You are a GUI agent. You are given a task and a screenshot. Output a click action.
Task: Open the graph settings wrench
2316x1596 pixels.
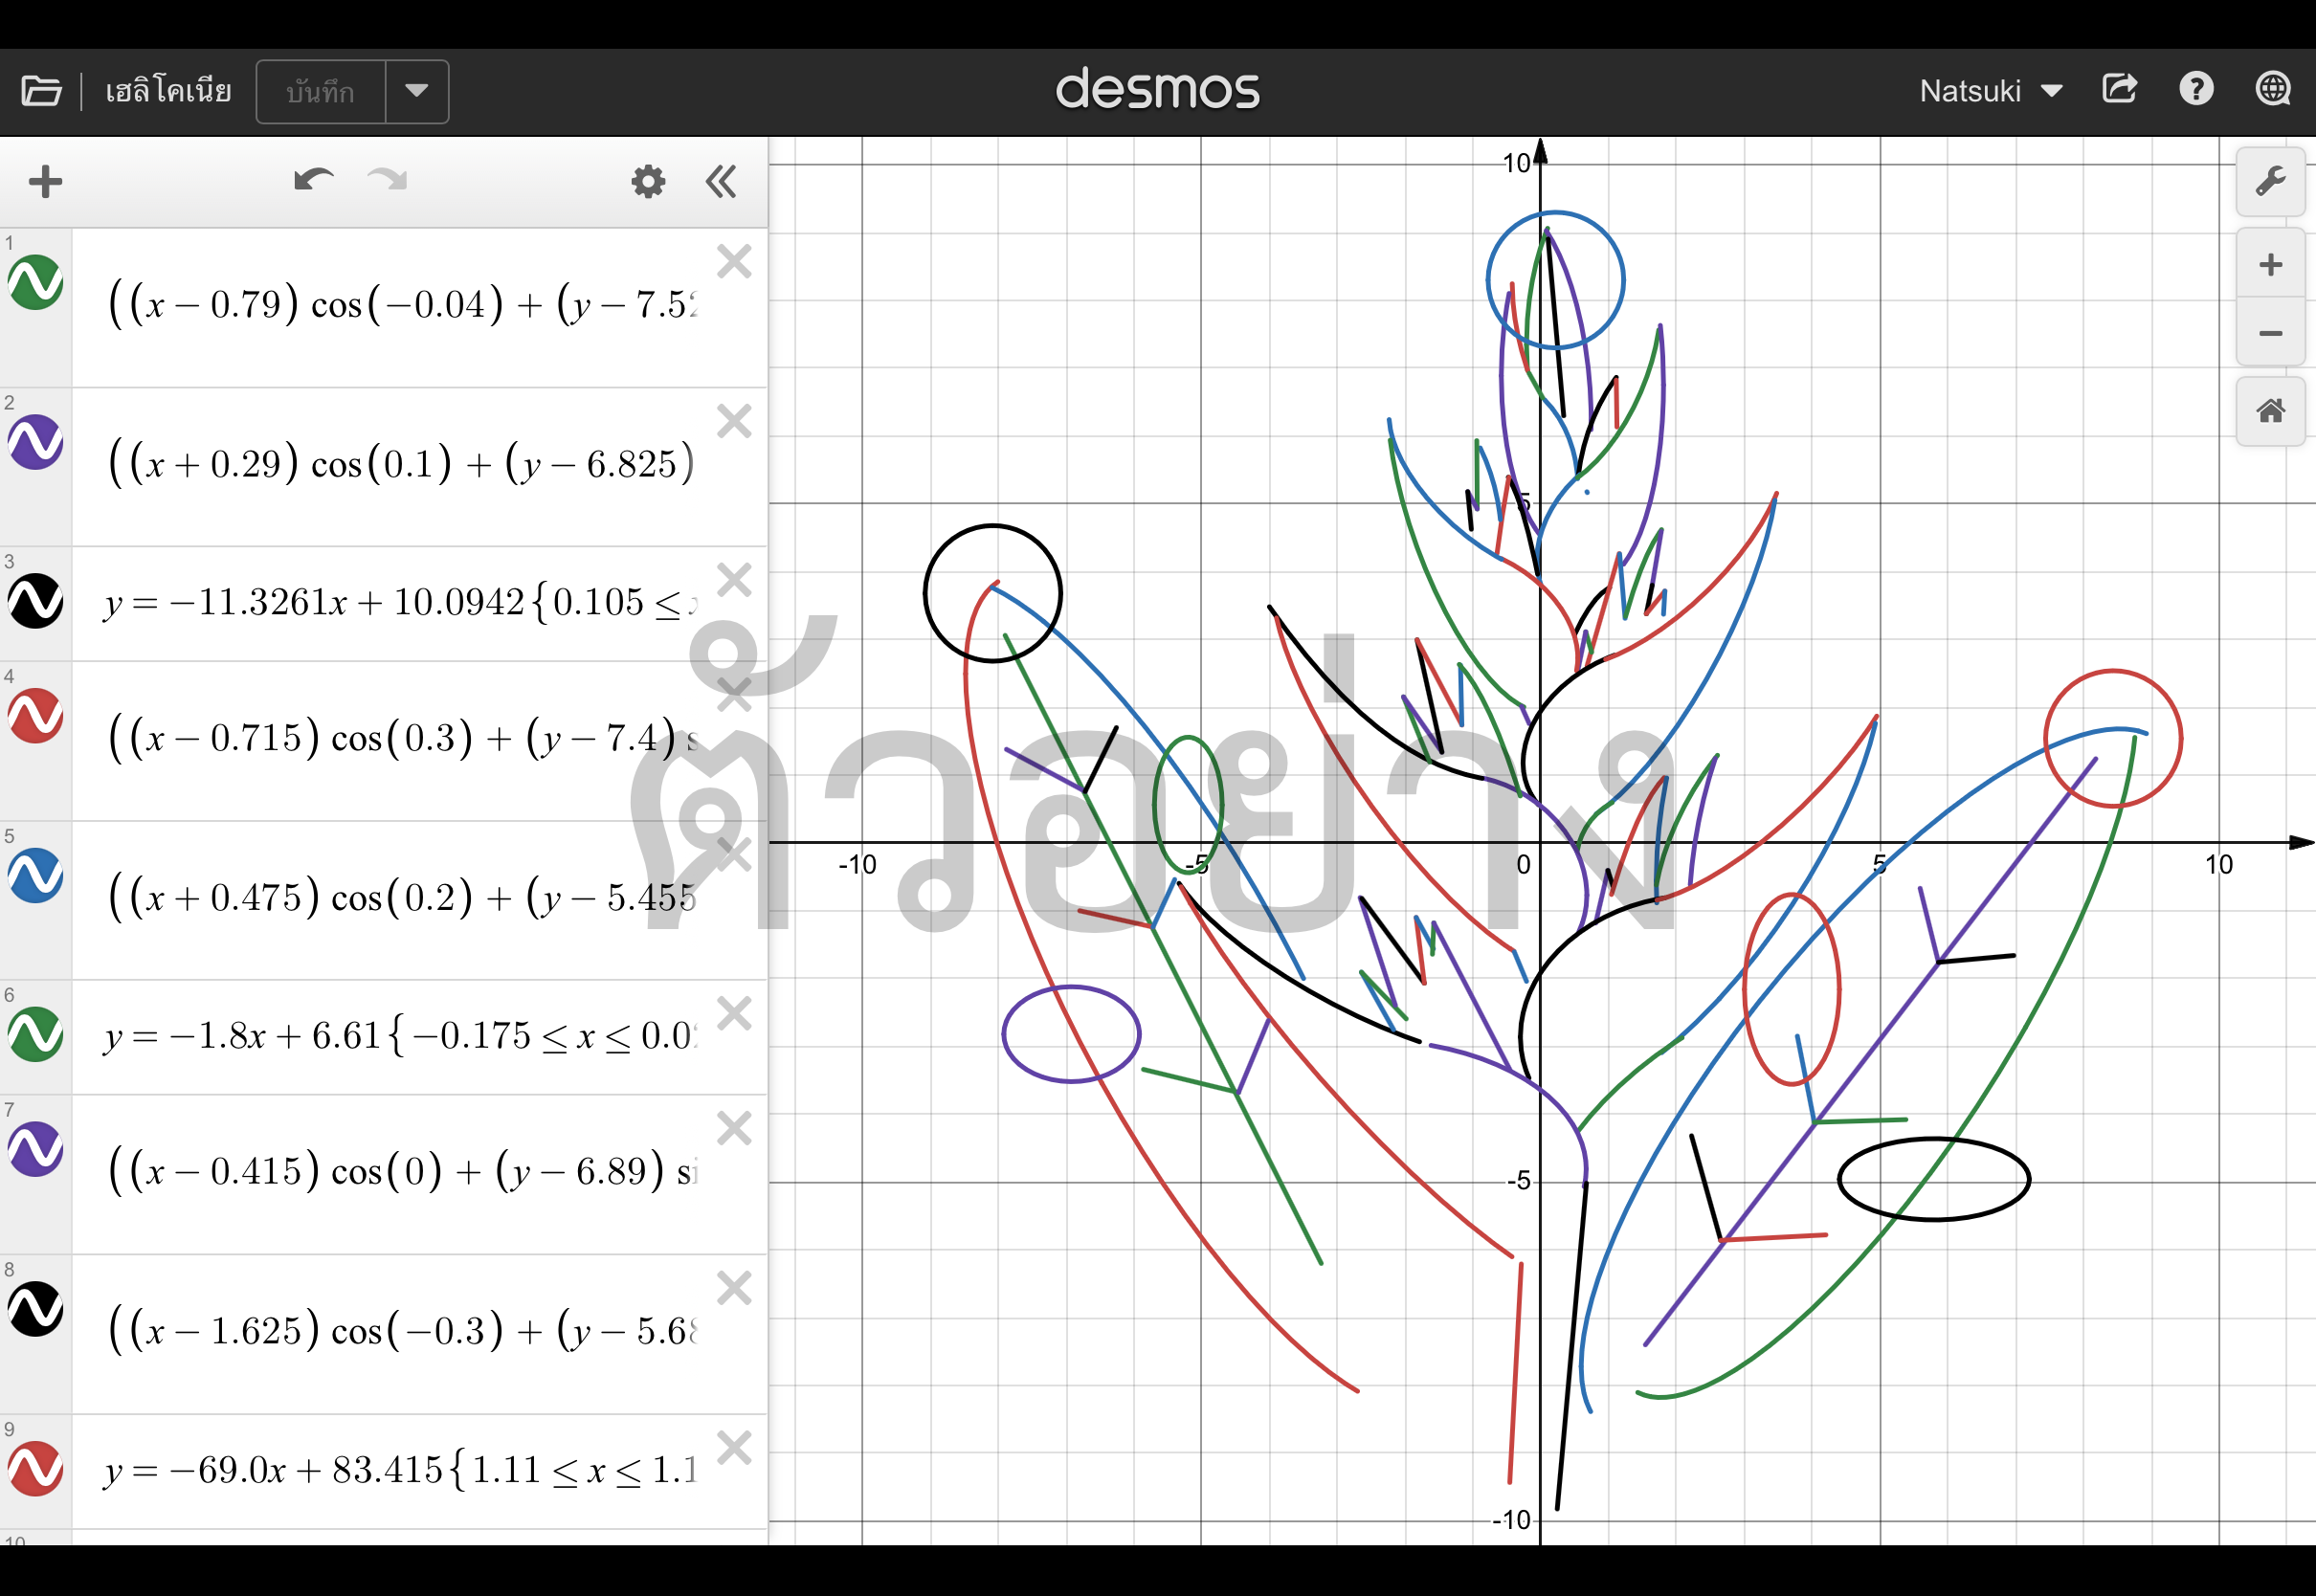(2270, 182)
